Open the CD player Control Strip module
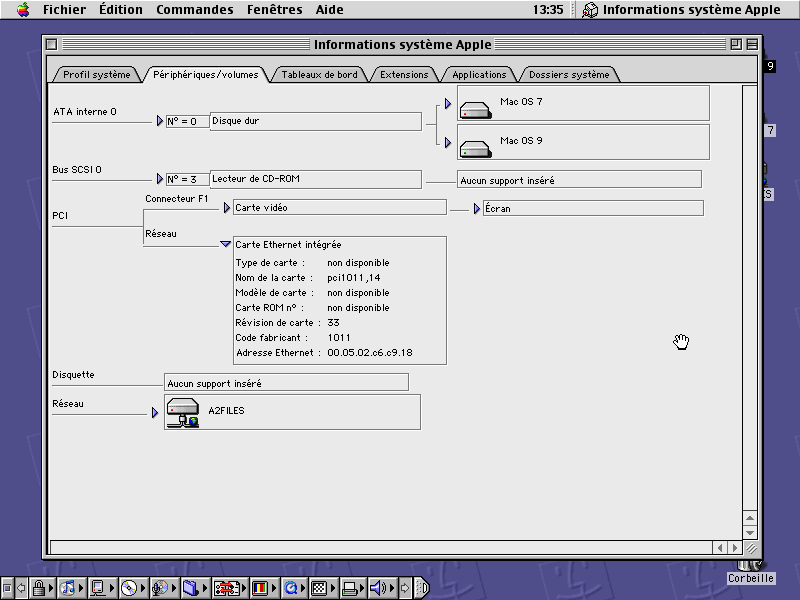The width and height of the screenshot is (800, 600). point(133,588)
